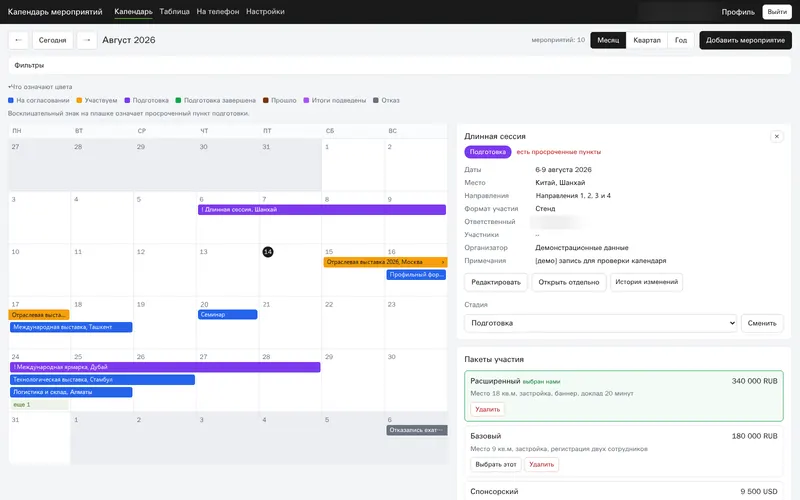Click the 180 000 RUB price
The image size is (800, 500).
754,436
